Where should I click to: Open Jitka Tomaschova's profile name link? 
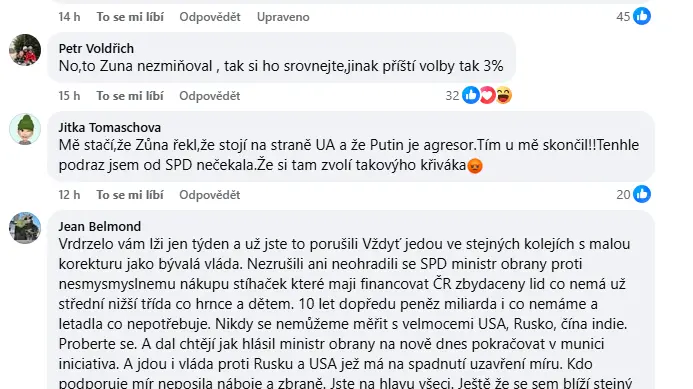tap(110, 127)
